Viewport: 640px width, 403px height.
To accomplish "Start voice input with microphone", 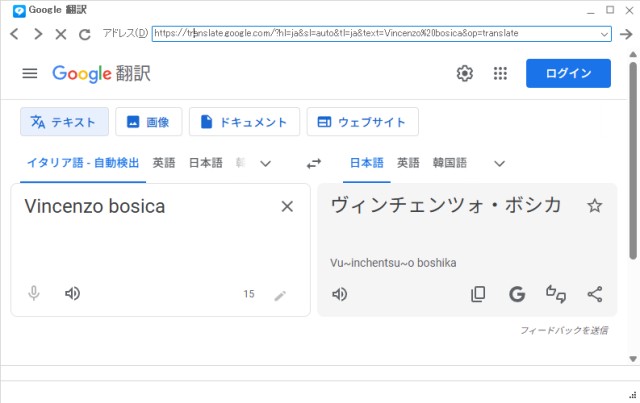I will pos(34,294).
